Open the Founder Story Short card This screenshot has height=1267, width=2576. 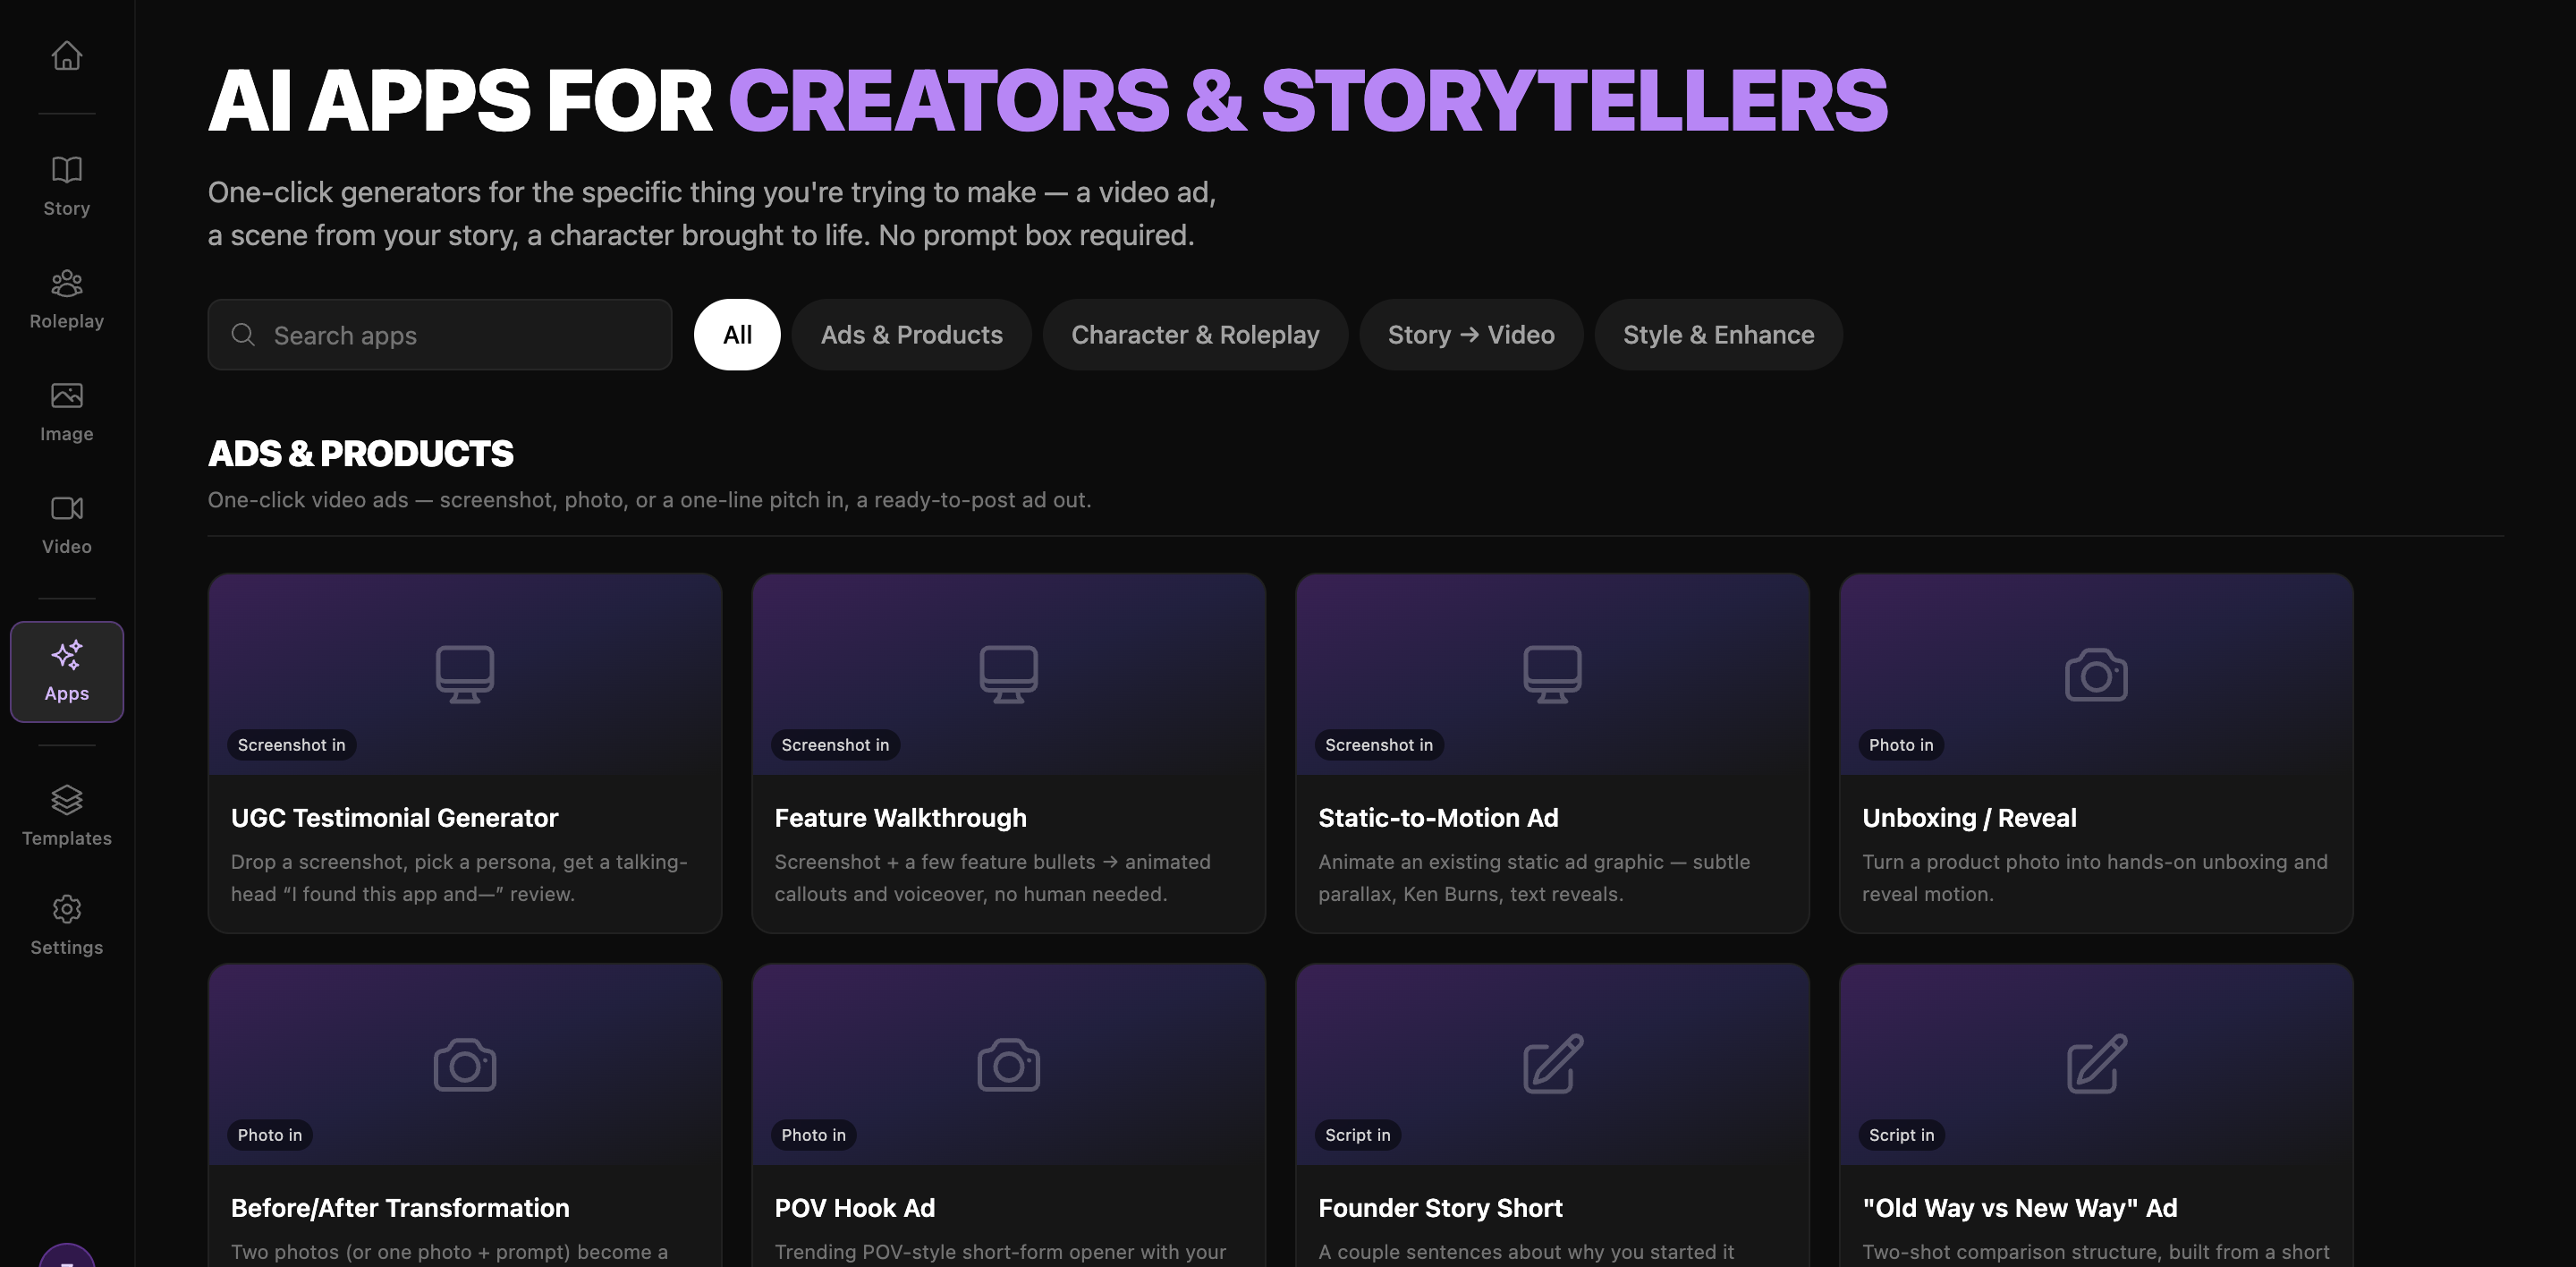coord(1552,1115)
